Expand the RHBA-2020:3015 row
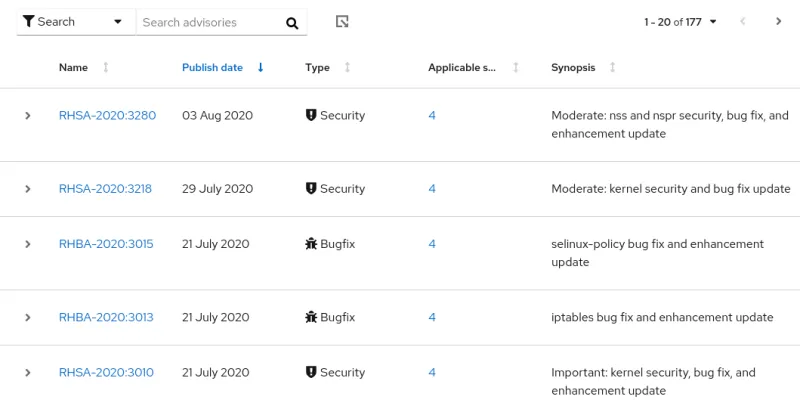This screenshot has width=800, height=412. pos(28,244)
